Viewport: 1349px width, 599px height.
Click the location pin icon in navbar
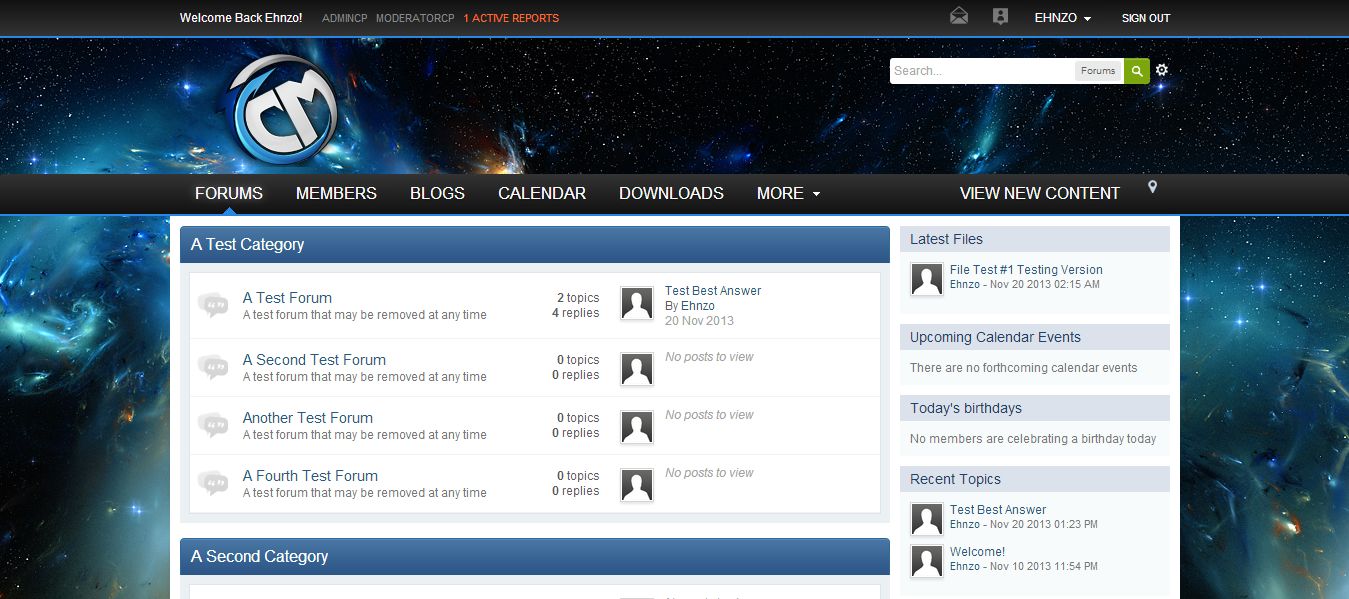(x=1152, y=187)
